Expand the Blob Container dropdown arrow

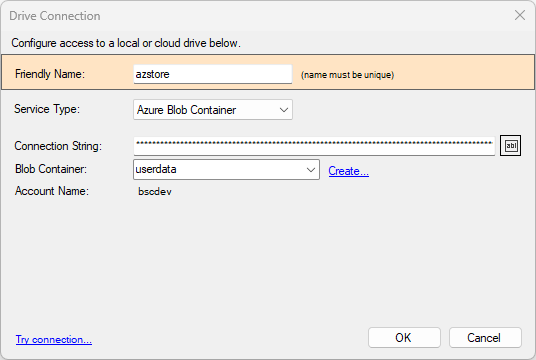[310, 170]
